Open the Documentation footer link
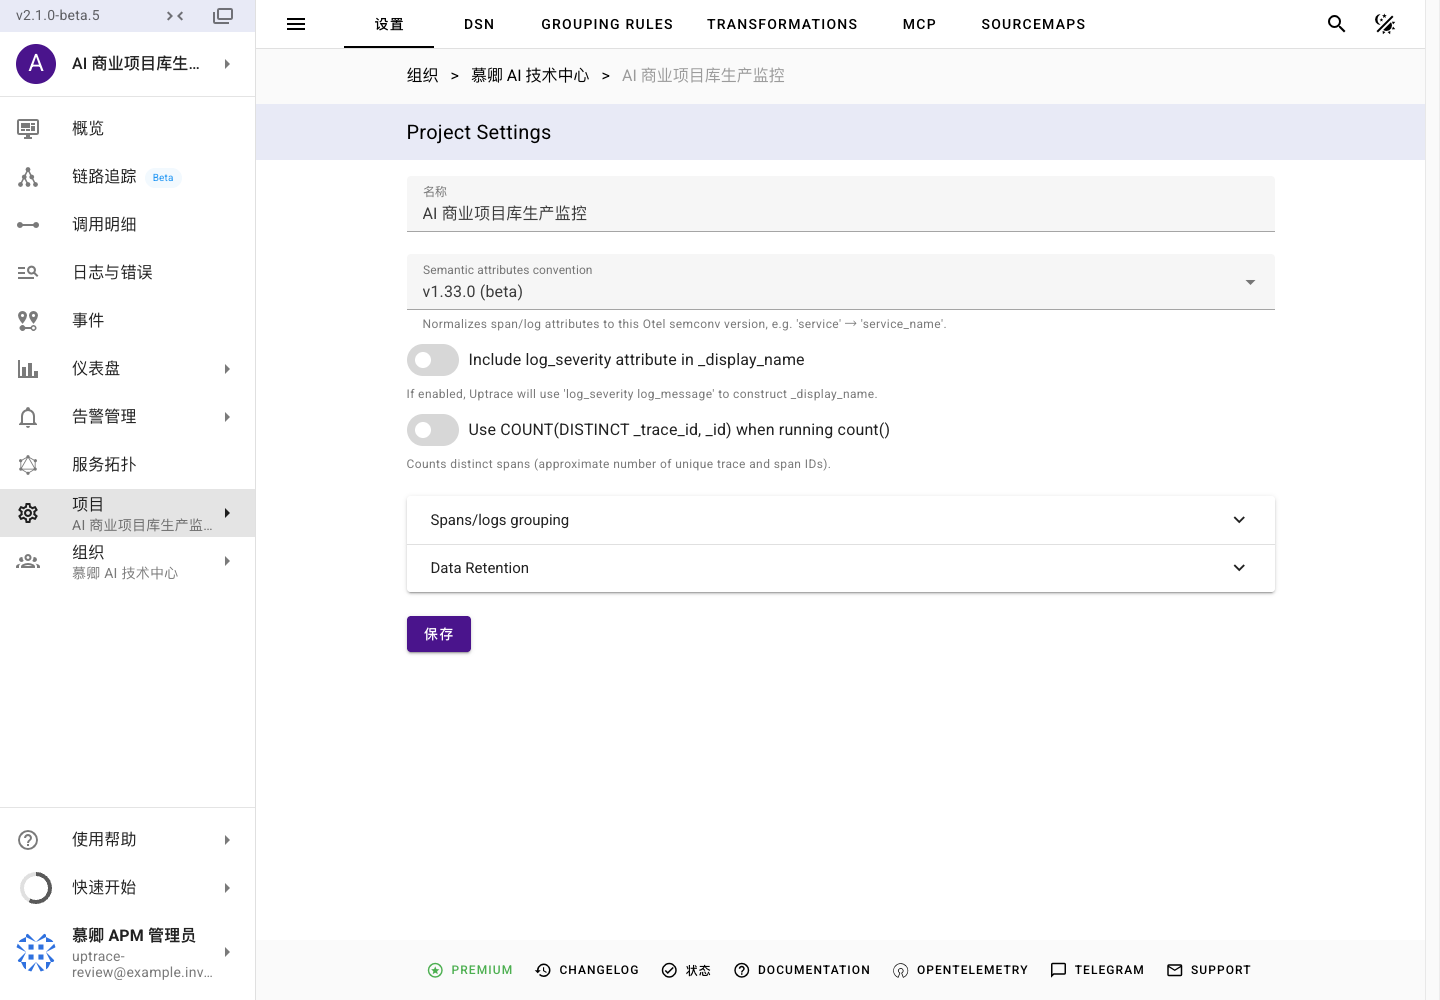1440x1000 pixels. [802, 970]
